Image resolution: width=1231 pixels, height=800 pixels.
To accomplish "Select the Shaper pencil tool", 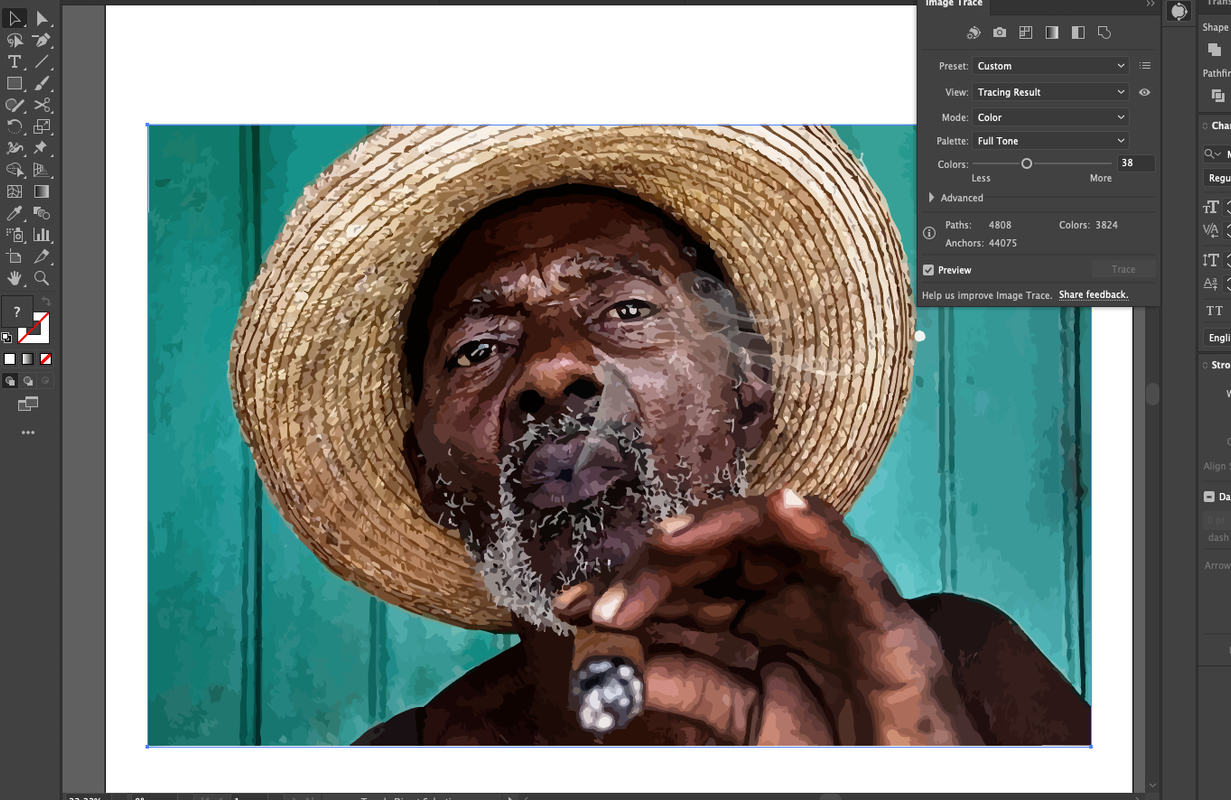I will click(15, 105).
